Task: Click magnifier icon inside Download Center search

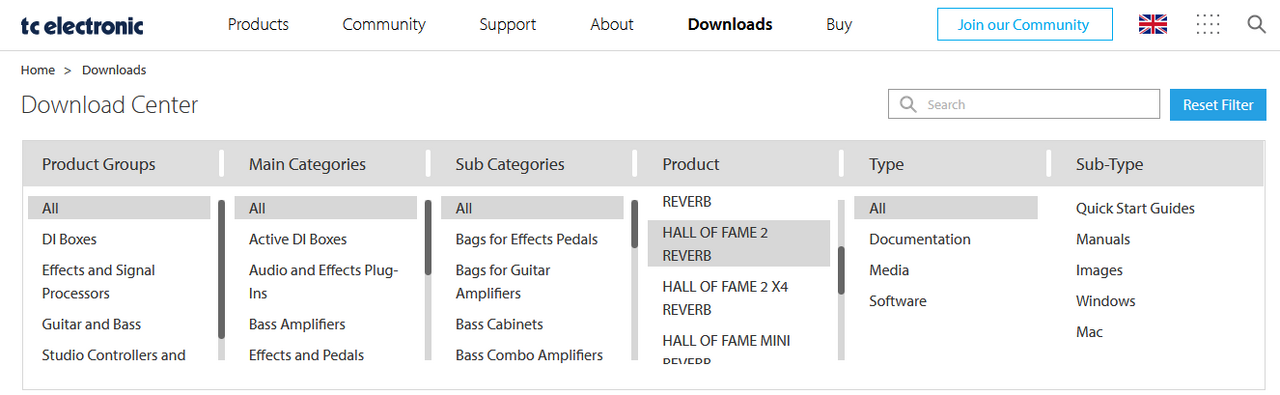Action: [x=908, y=104]
